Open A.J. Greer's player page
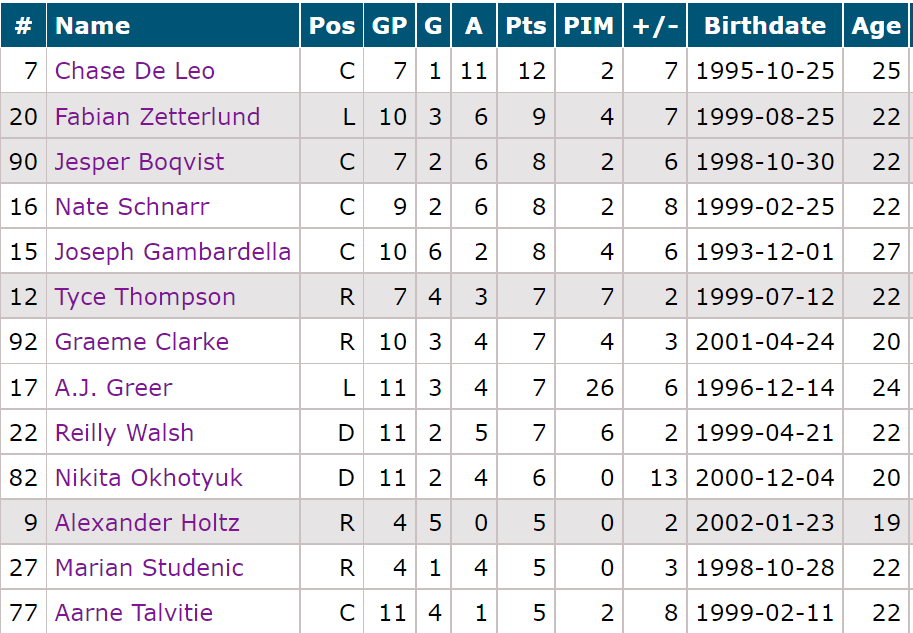913x633 pixels. 114,387
